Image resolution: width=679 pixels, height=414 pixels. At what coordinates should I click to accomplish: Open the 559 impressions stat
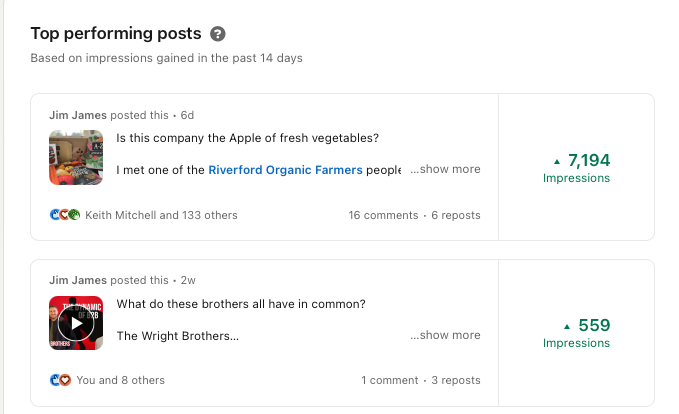click(593, 325)
